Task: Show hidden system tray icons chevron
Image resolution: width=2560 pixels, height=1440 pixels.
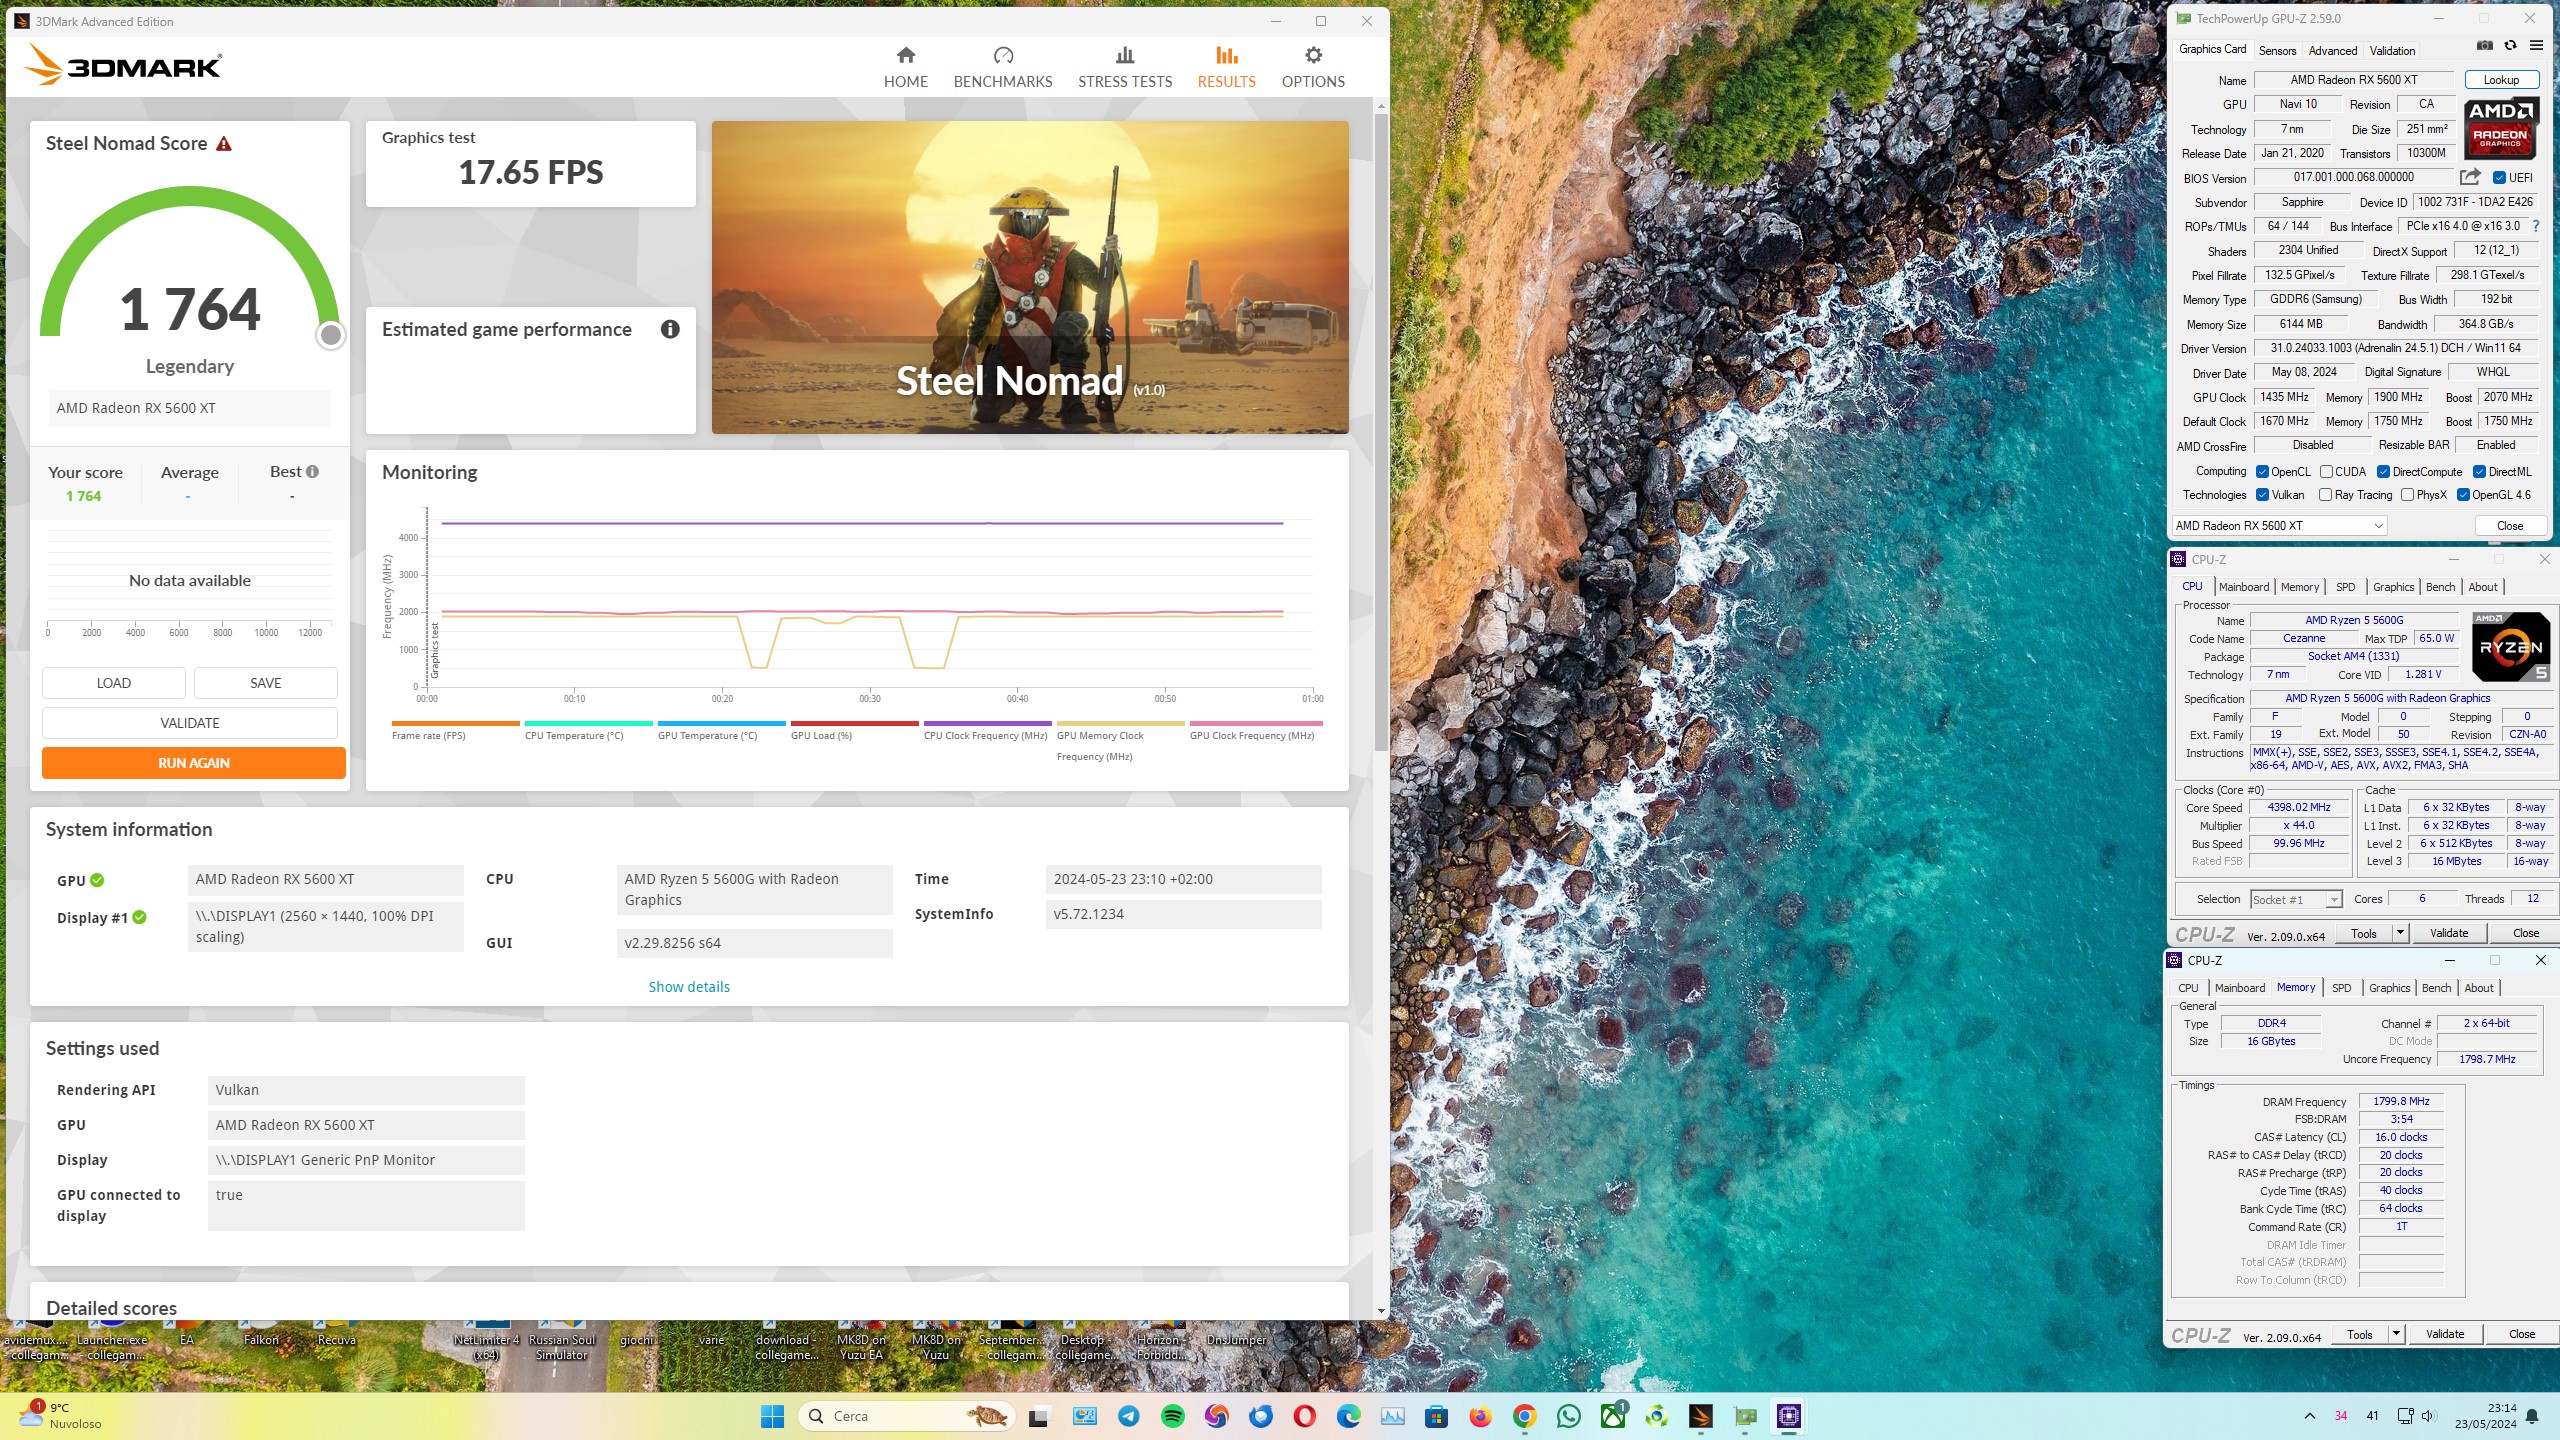Action: [x=2310, y=1416]
